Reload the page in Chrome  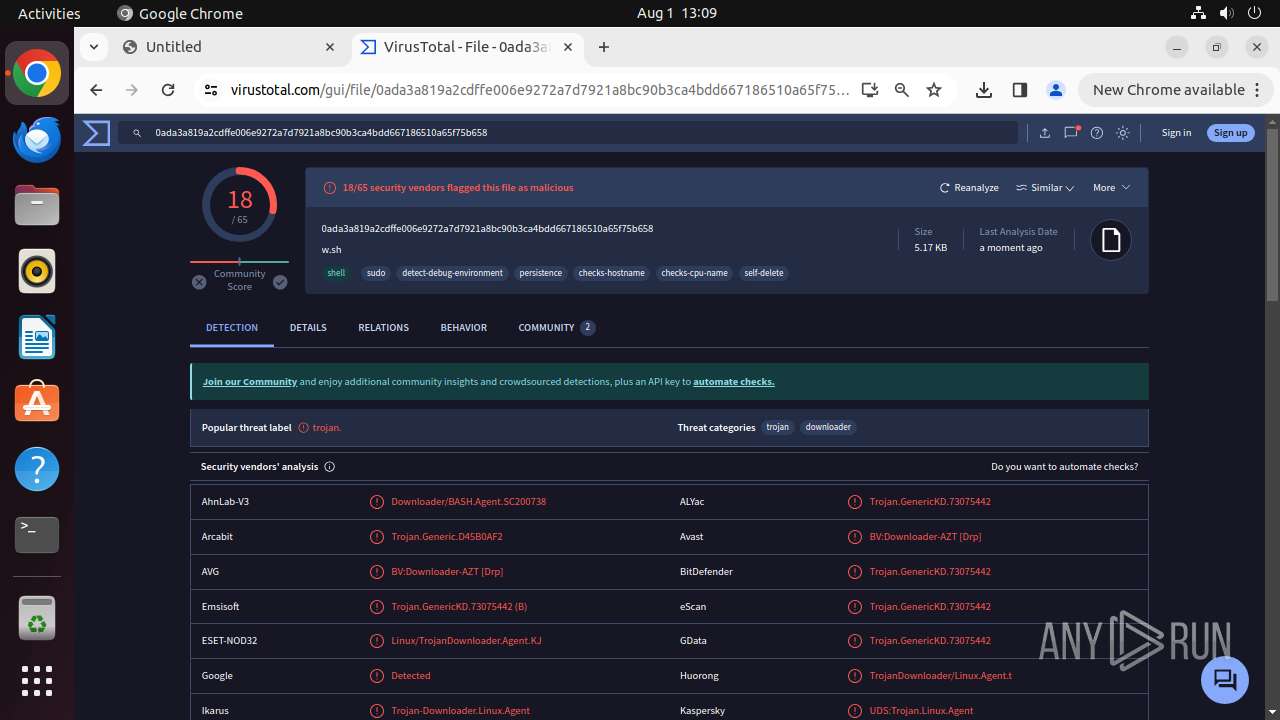pos(168,90)
